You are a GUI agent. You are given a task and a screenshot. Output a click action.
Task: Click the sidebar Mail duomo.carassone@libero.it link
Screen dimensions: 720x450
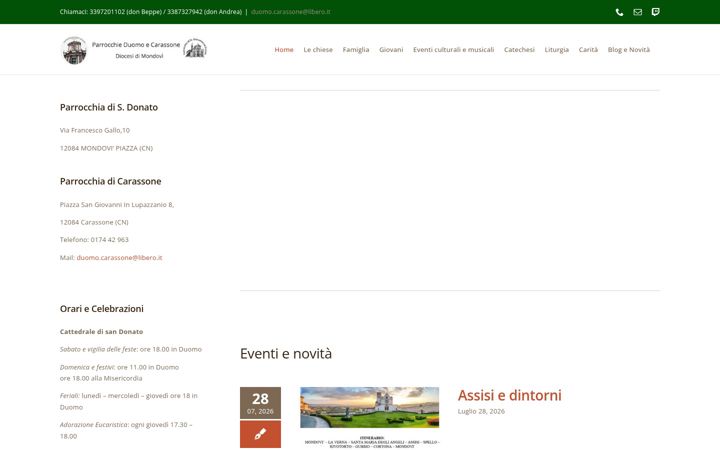119,258
